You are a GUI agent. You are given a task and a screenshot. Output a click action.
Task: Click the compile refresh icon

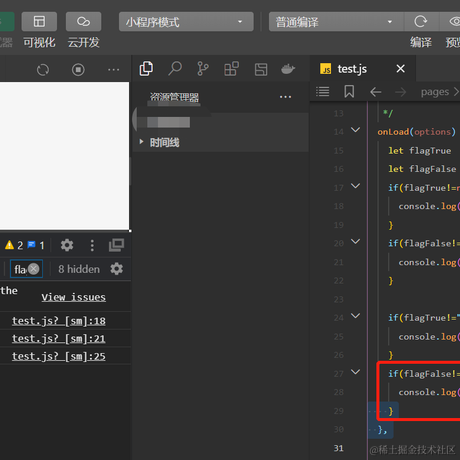click(x=421, y=22)
